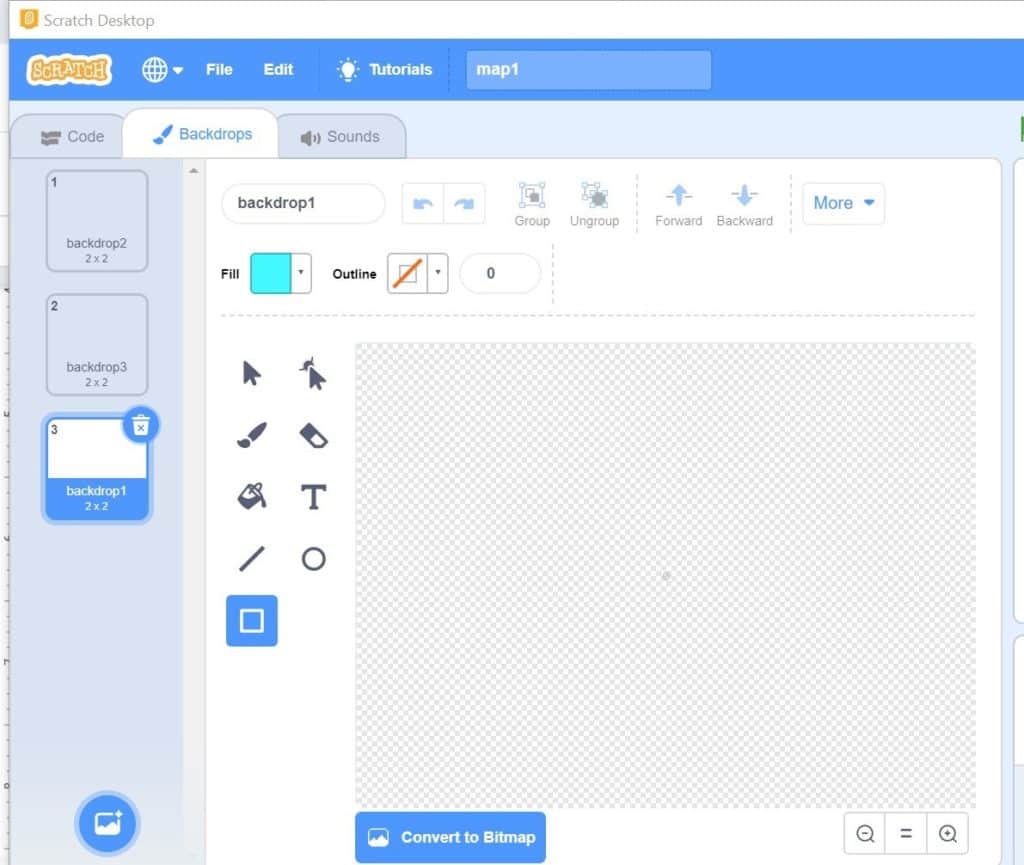The image size is (1024, 865).
Task: Pick the Fill bucket tool
Action: [251, 497]
